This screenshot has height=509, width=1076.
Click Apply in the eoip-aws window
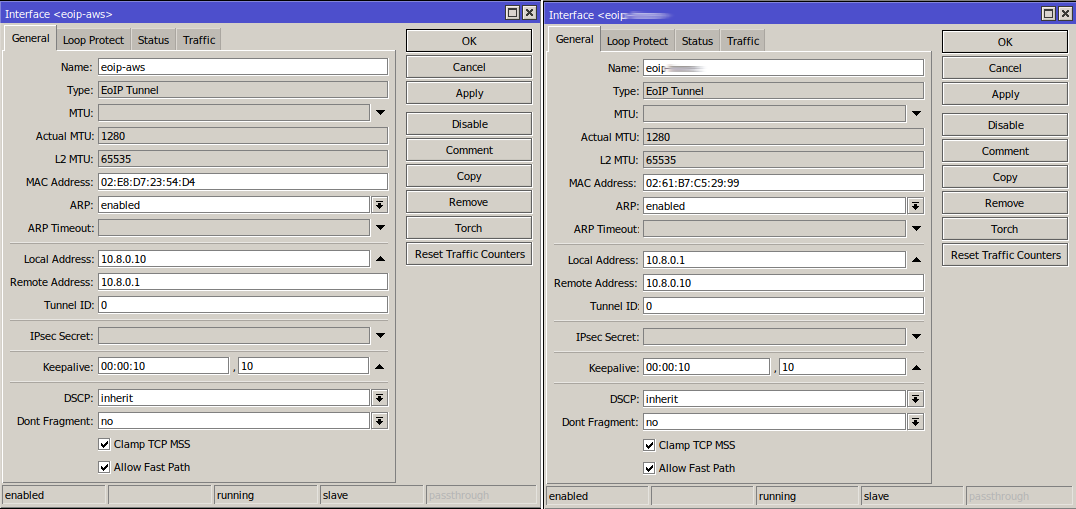point(469,93)
